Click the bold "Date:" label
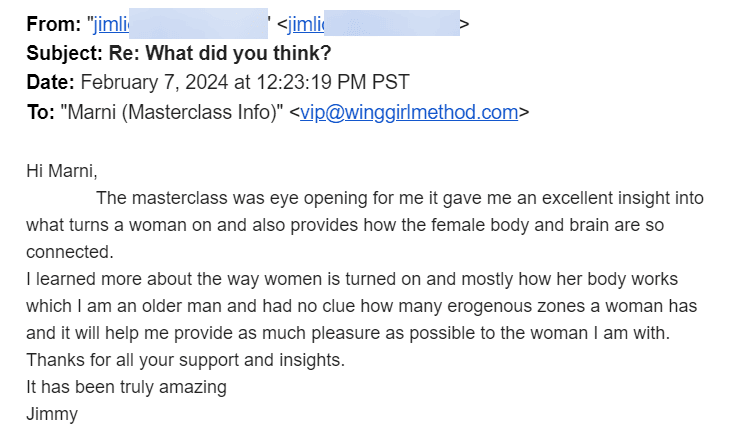The width and height of the screenshot is (736, 443). pyautogui.click(x=50, y=82)
